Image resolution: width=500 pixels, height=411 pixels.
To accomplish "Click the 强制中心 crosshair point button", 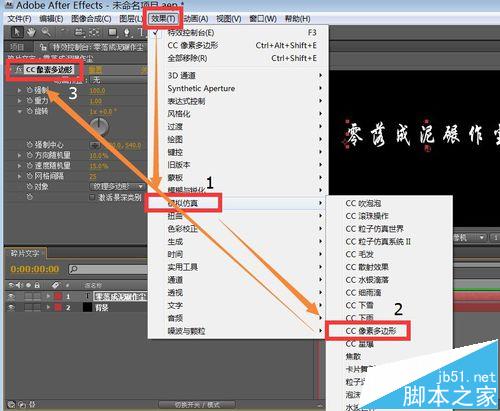I will click(95, 145).
